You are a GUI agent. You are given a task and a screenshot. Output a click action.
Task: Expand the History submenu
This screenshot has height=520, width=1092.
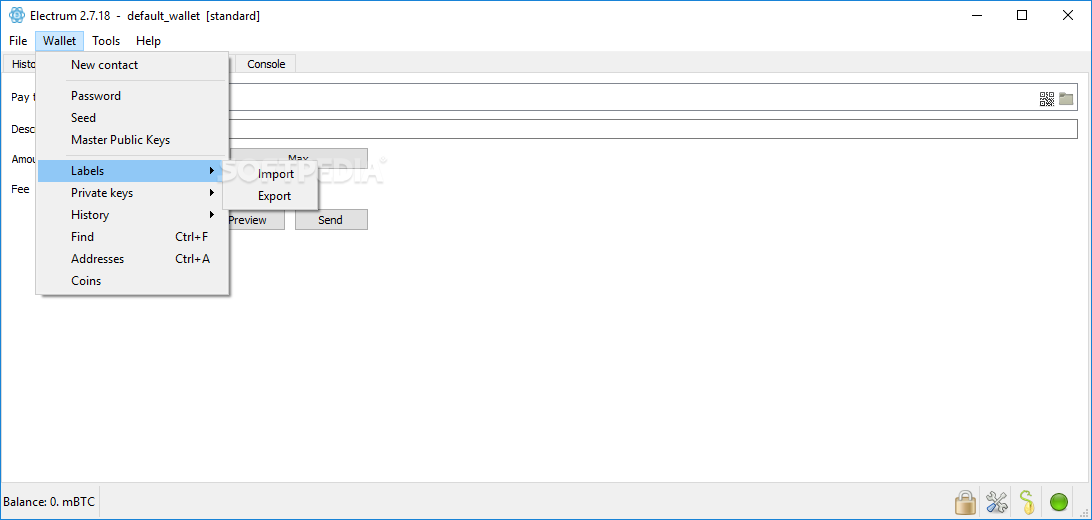point(132,215)
